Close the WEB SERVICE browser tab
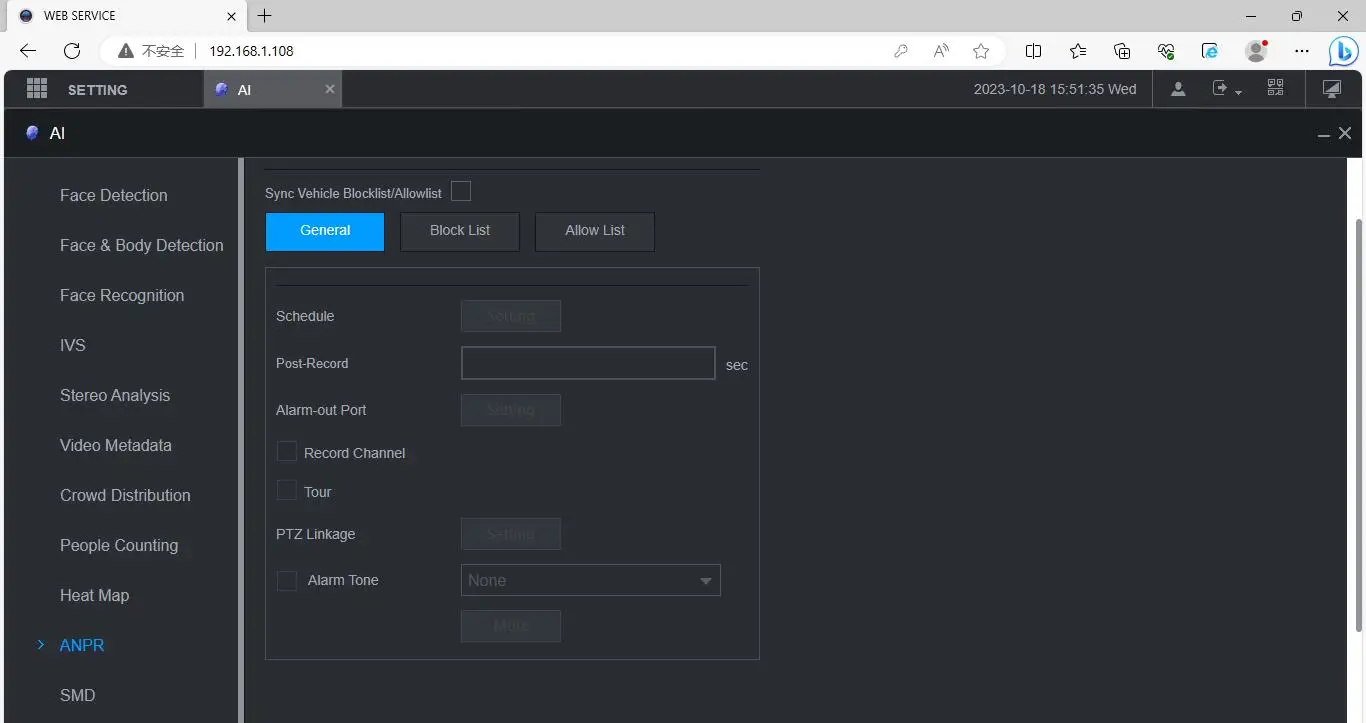Image resolution: width=1366 pixels, height=723 pixels. point(232,16)
